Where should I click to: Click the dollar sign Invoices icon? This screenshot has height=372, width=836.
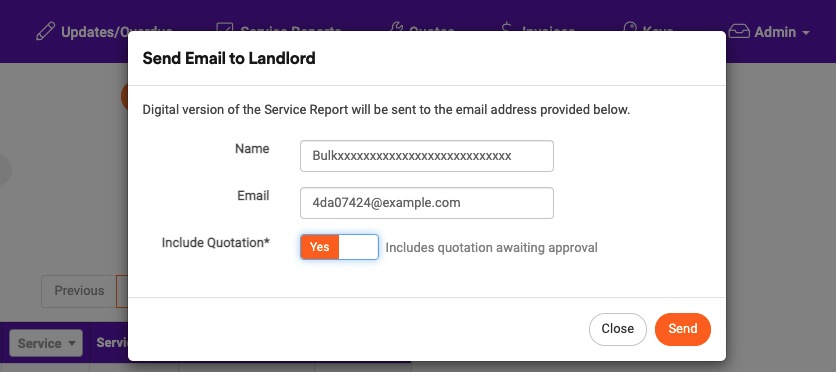point(508,27)
